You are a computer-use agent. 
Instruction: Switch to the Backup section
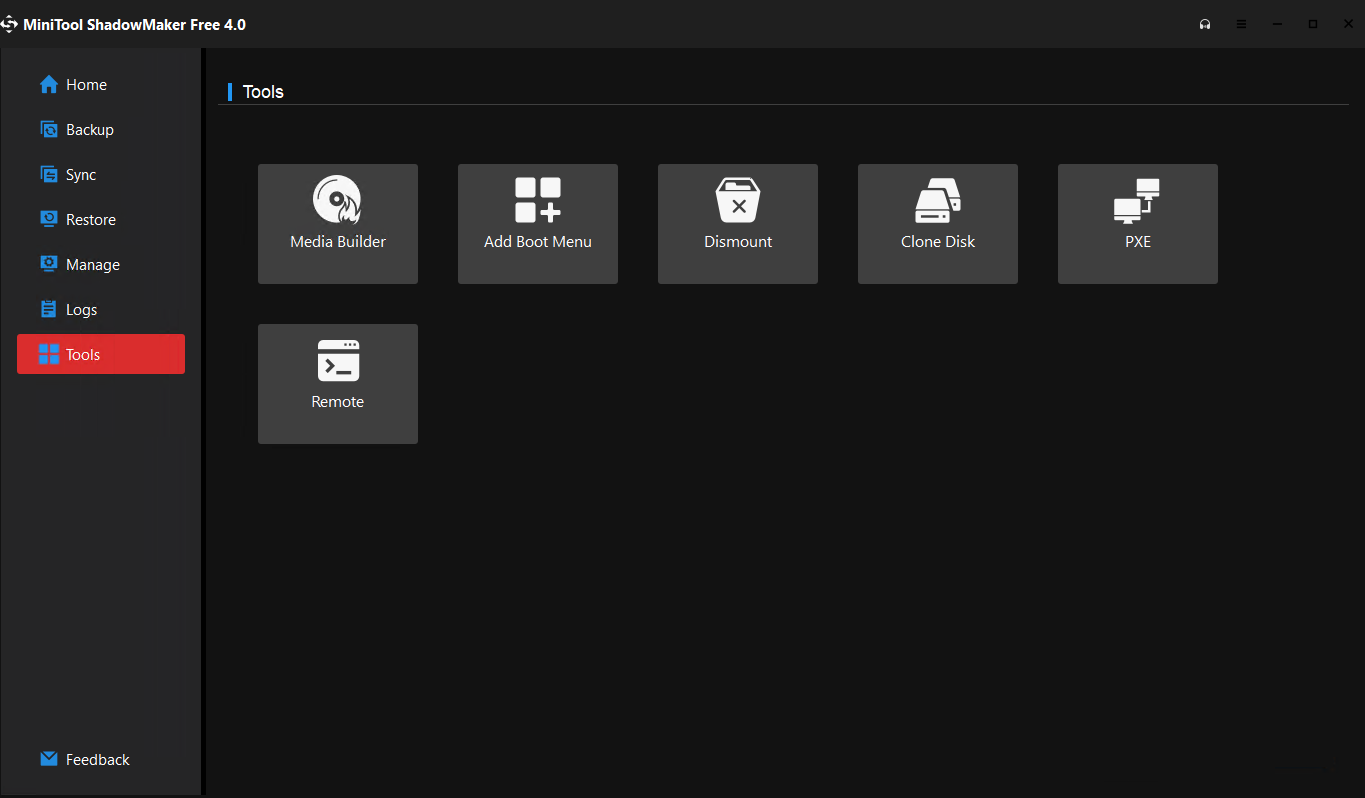point(101,130)
